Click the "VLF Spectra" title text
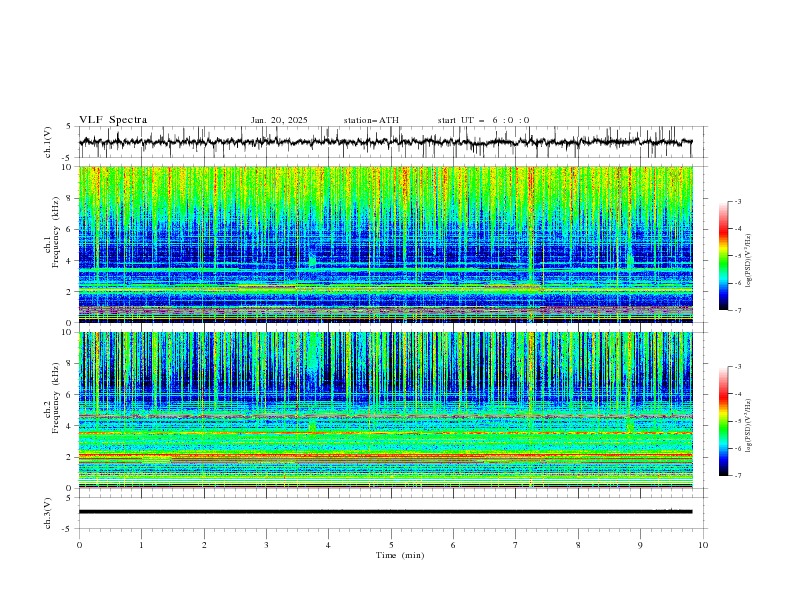Screen dimensions: 792x612 pyautogui.click(x=113, y=120)
